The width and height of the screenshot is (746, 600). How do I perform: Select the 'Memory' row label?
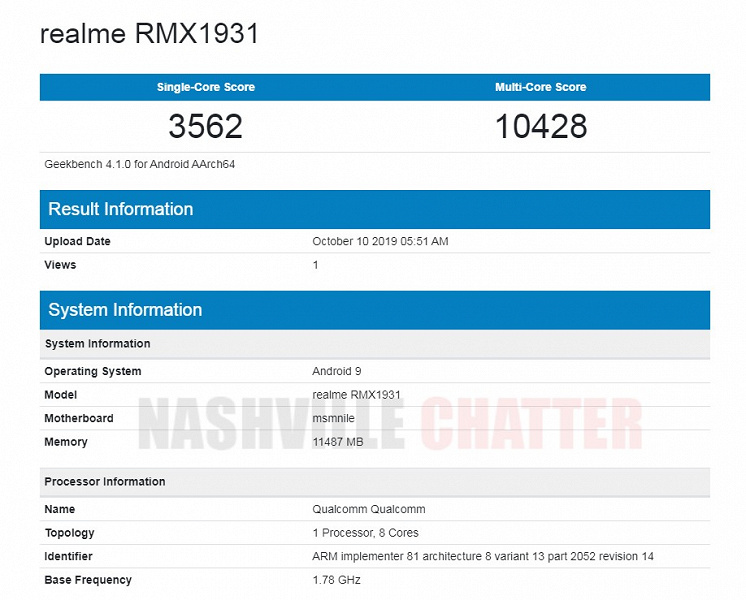pyautogui.click(x=66, y=442)
